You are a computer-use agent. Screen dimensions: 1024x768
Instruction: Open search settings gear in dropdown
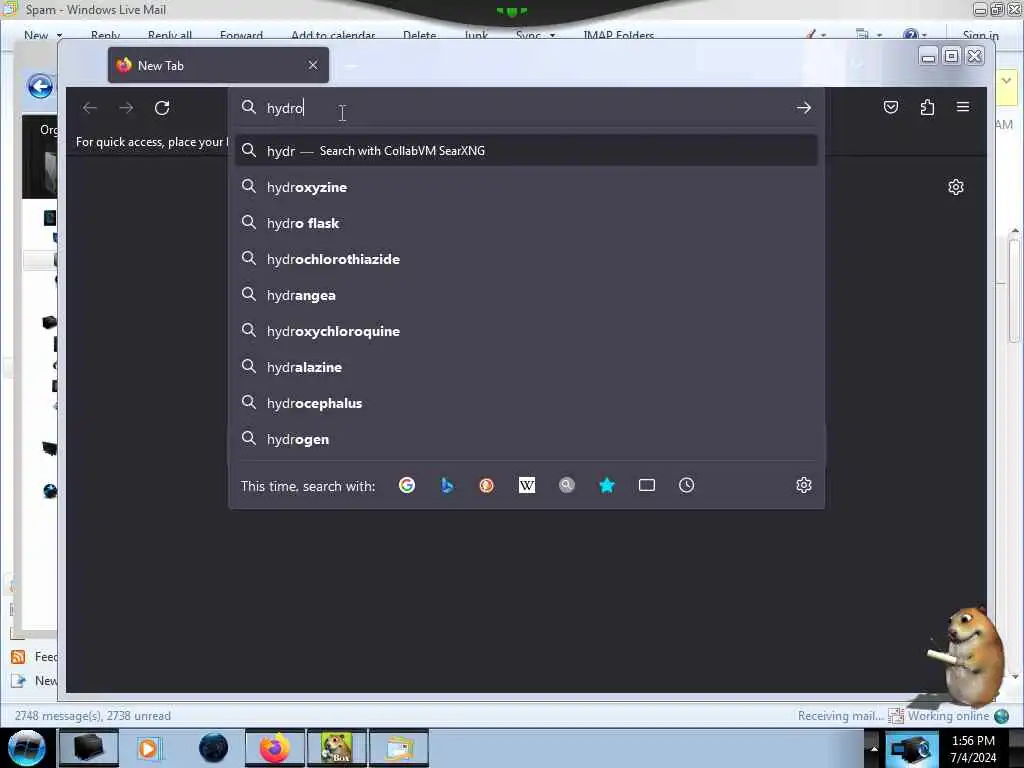[804, 485]
